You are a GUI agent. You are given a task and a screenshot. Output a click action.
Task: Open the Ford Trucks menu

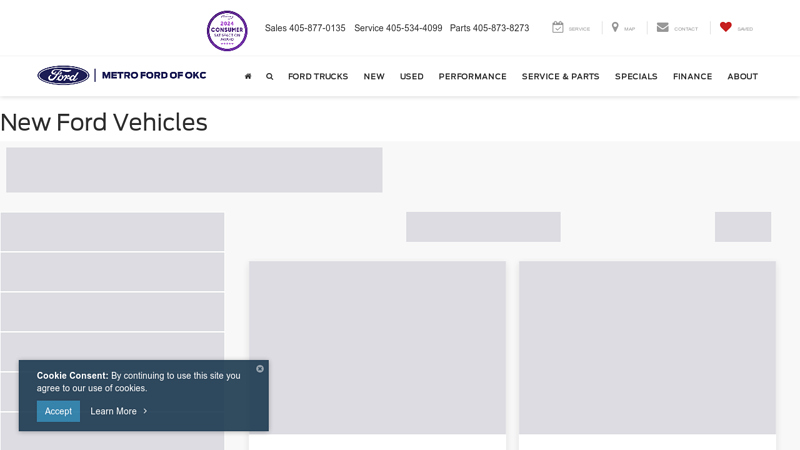(x=318, y=76)
